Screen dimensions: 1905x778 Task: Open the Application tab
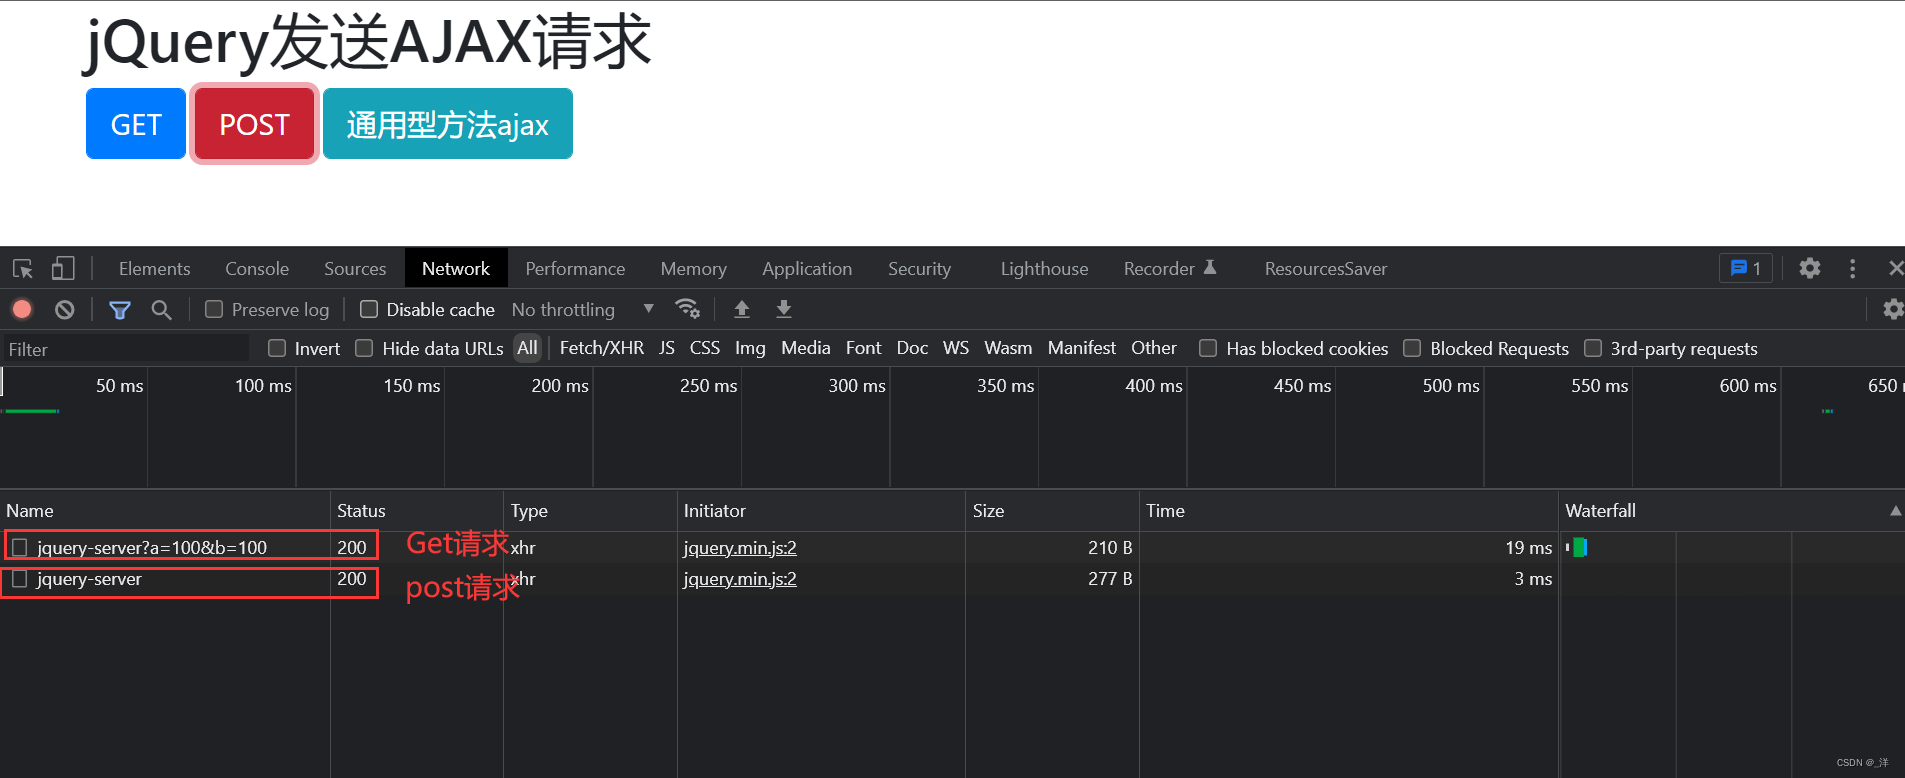(807, 268)
